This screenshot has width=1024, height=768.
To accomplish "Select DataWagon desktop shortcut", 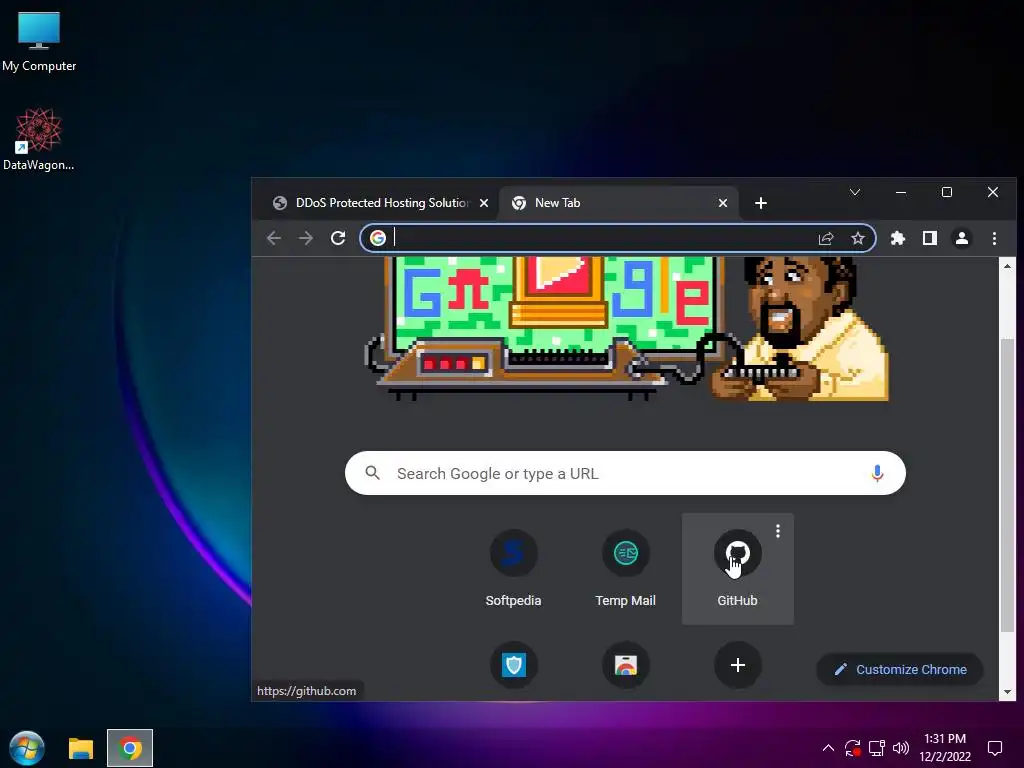I will (39, 139).
